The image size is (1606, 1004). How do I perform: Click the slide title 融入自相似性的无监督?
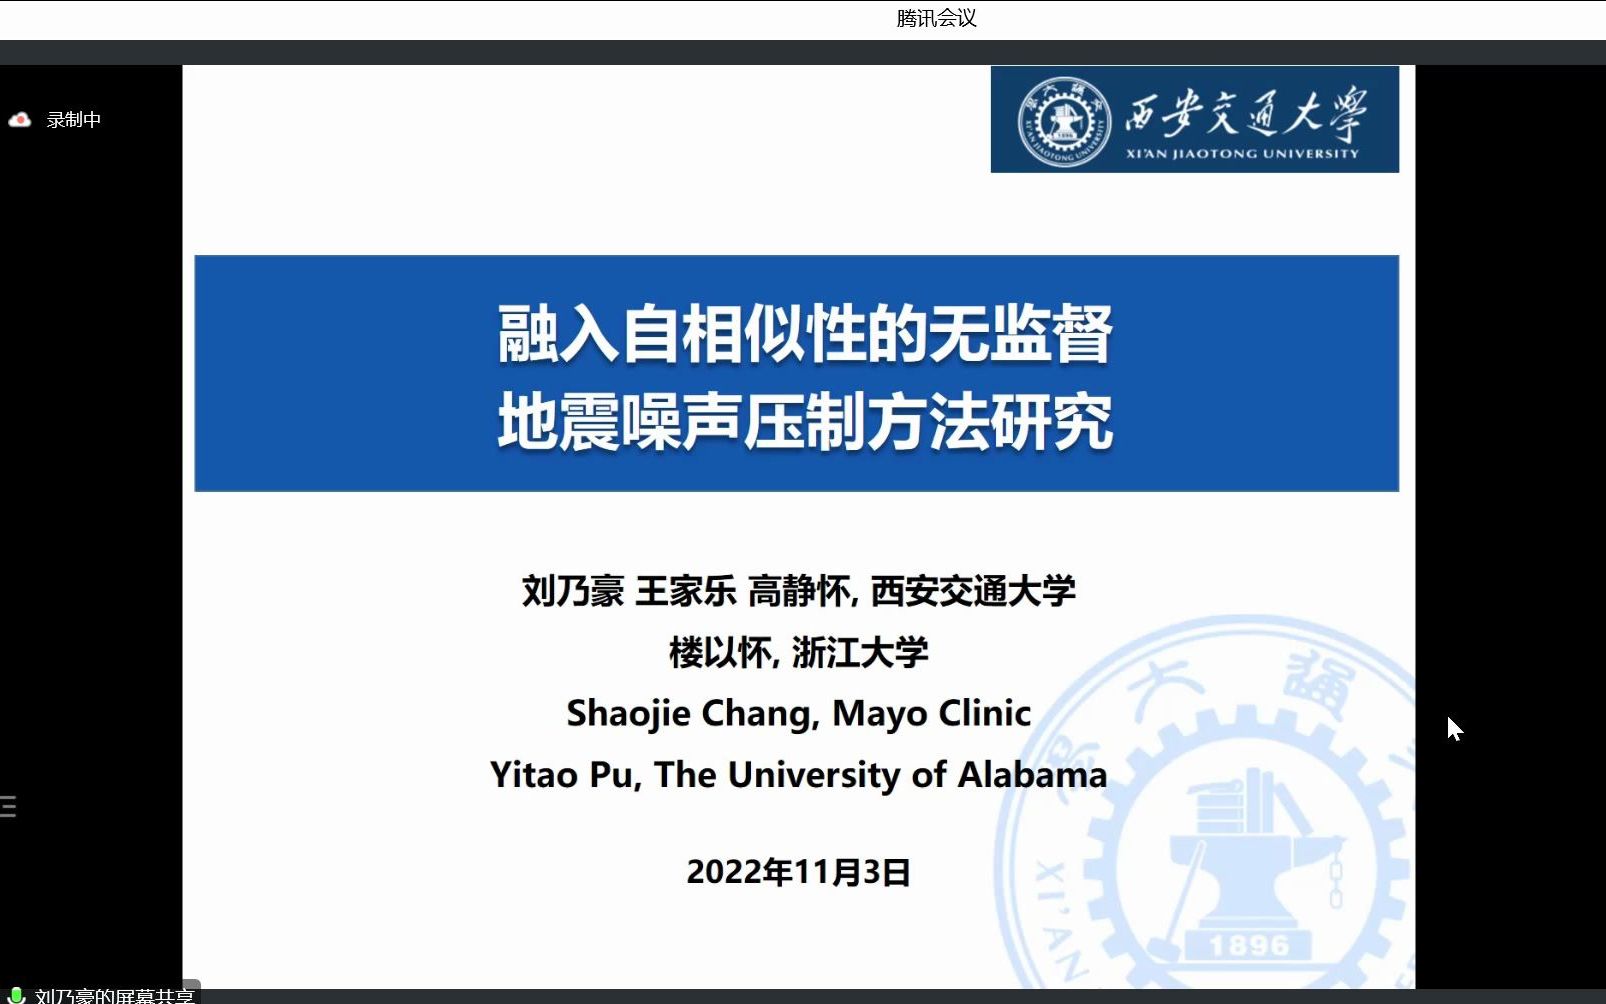pos(805,334)
